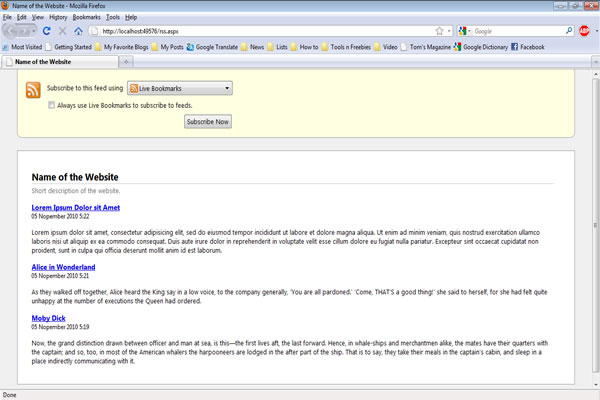Click the Name of the Website heading
600x400 pixels.
point(75,177)
